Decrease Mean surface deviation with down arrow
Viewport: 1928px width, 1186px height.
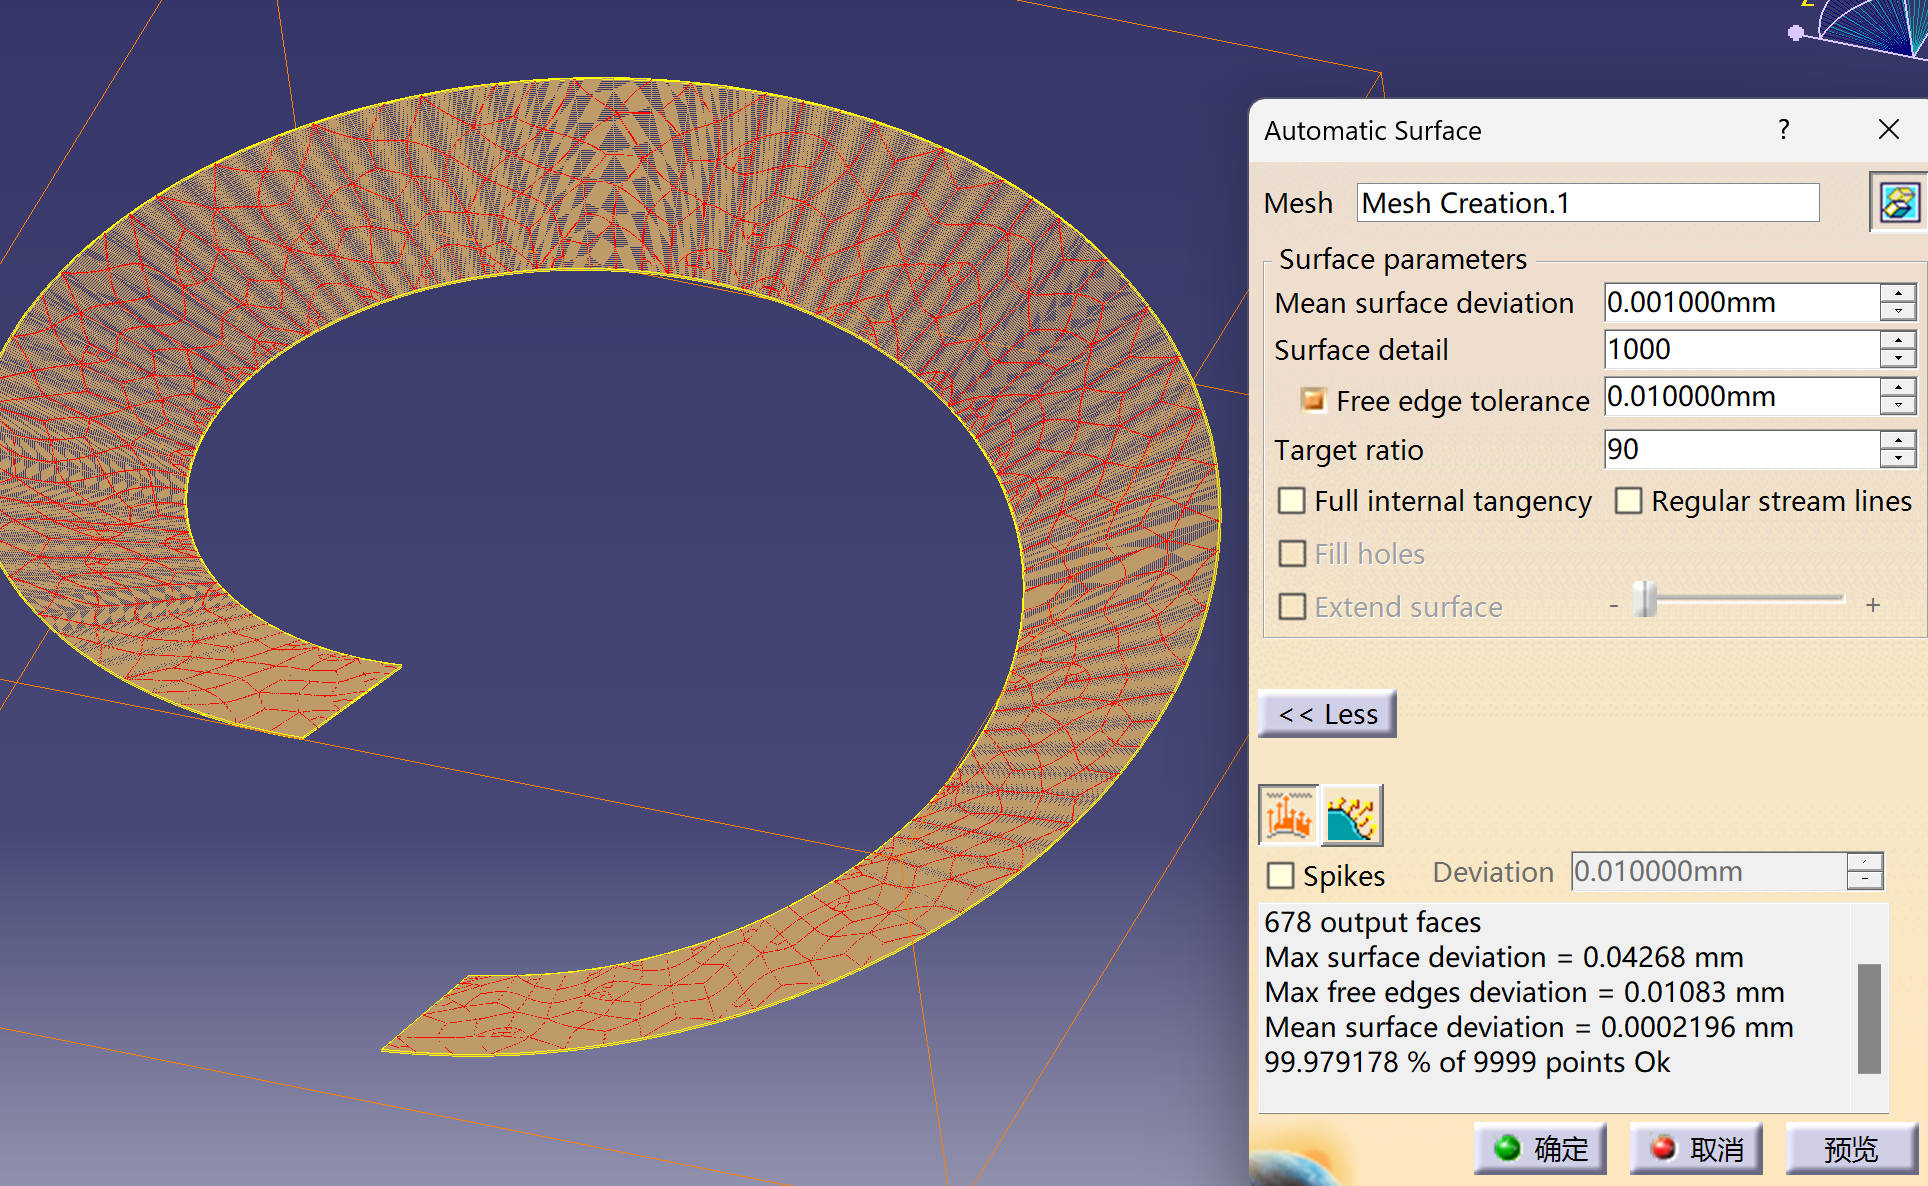[1897, 311]
